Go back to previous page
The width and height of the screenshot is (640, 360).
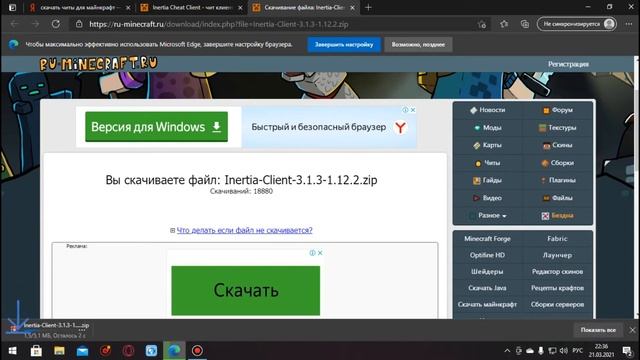pyautogui.click(x=15, y=24)
